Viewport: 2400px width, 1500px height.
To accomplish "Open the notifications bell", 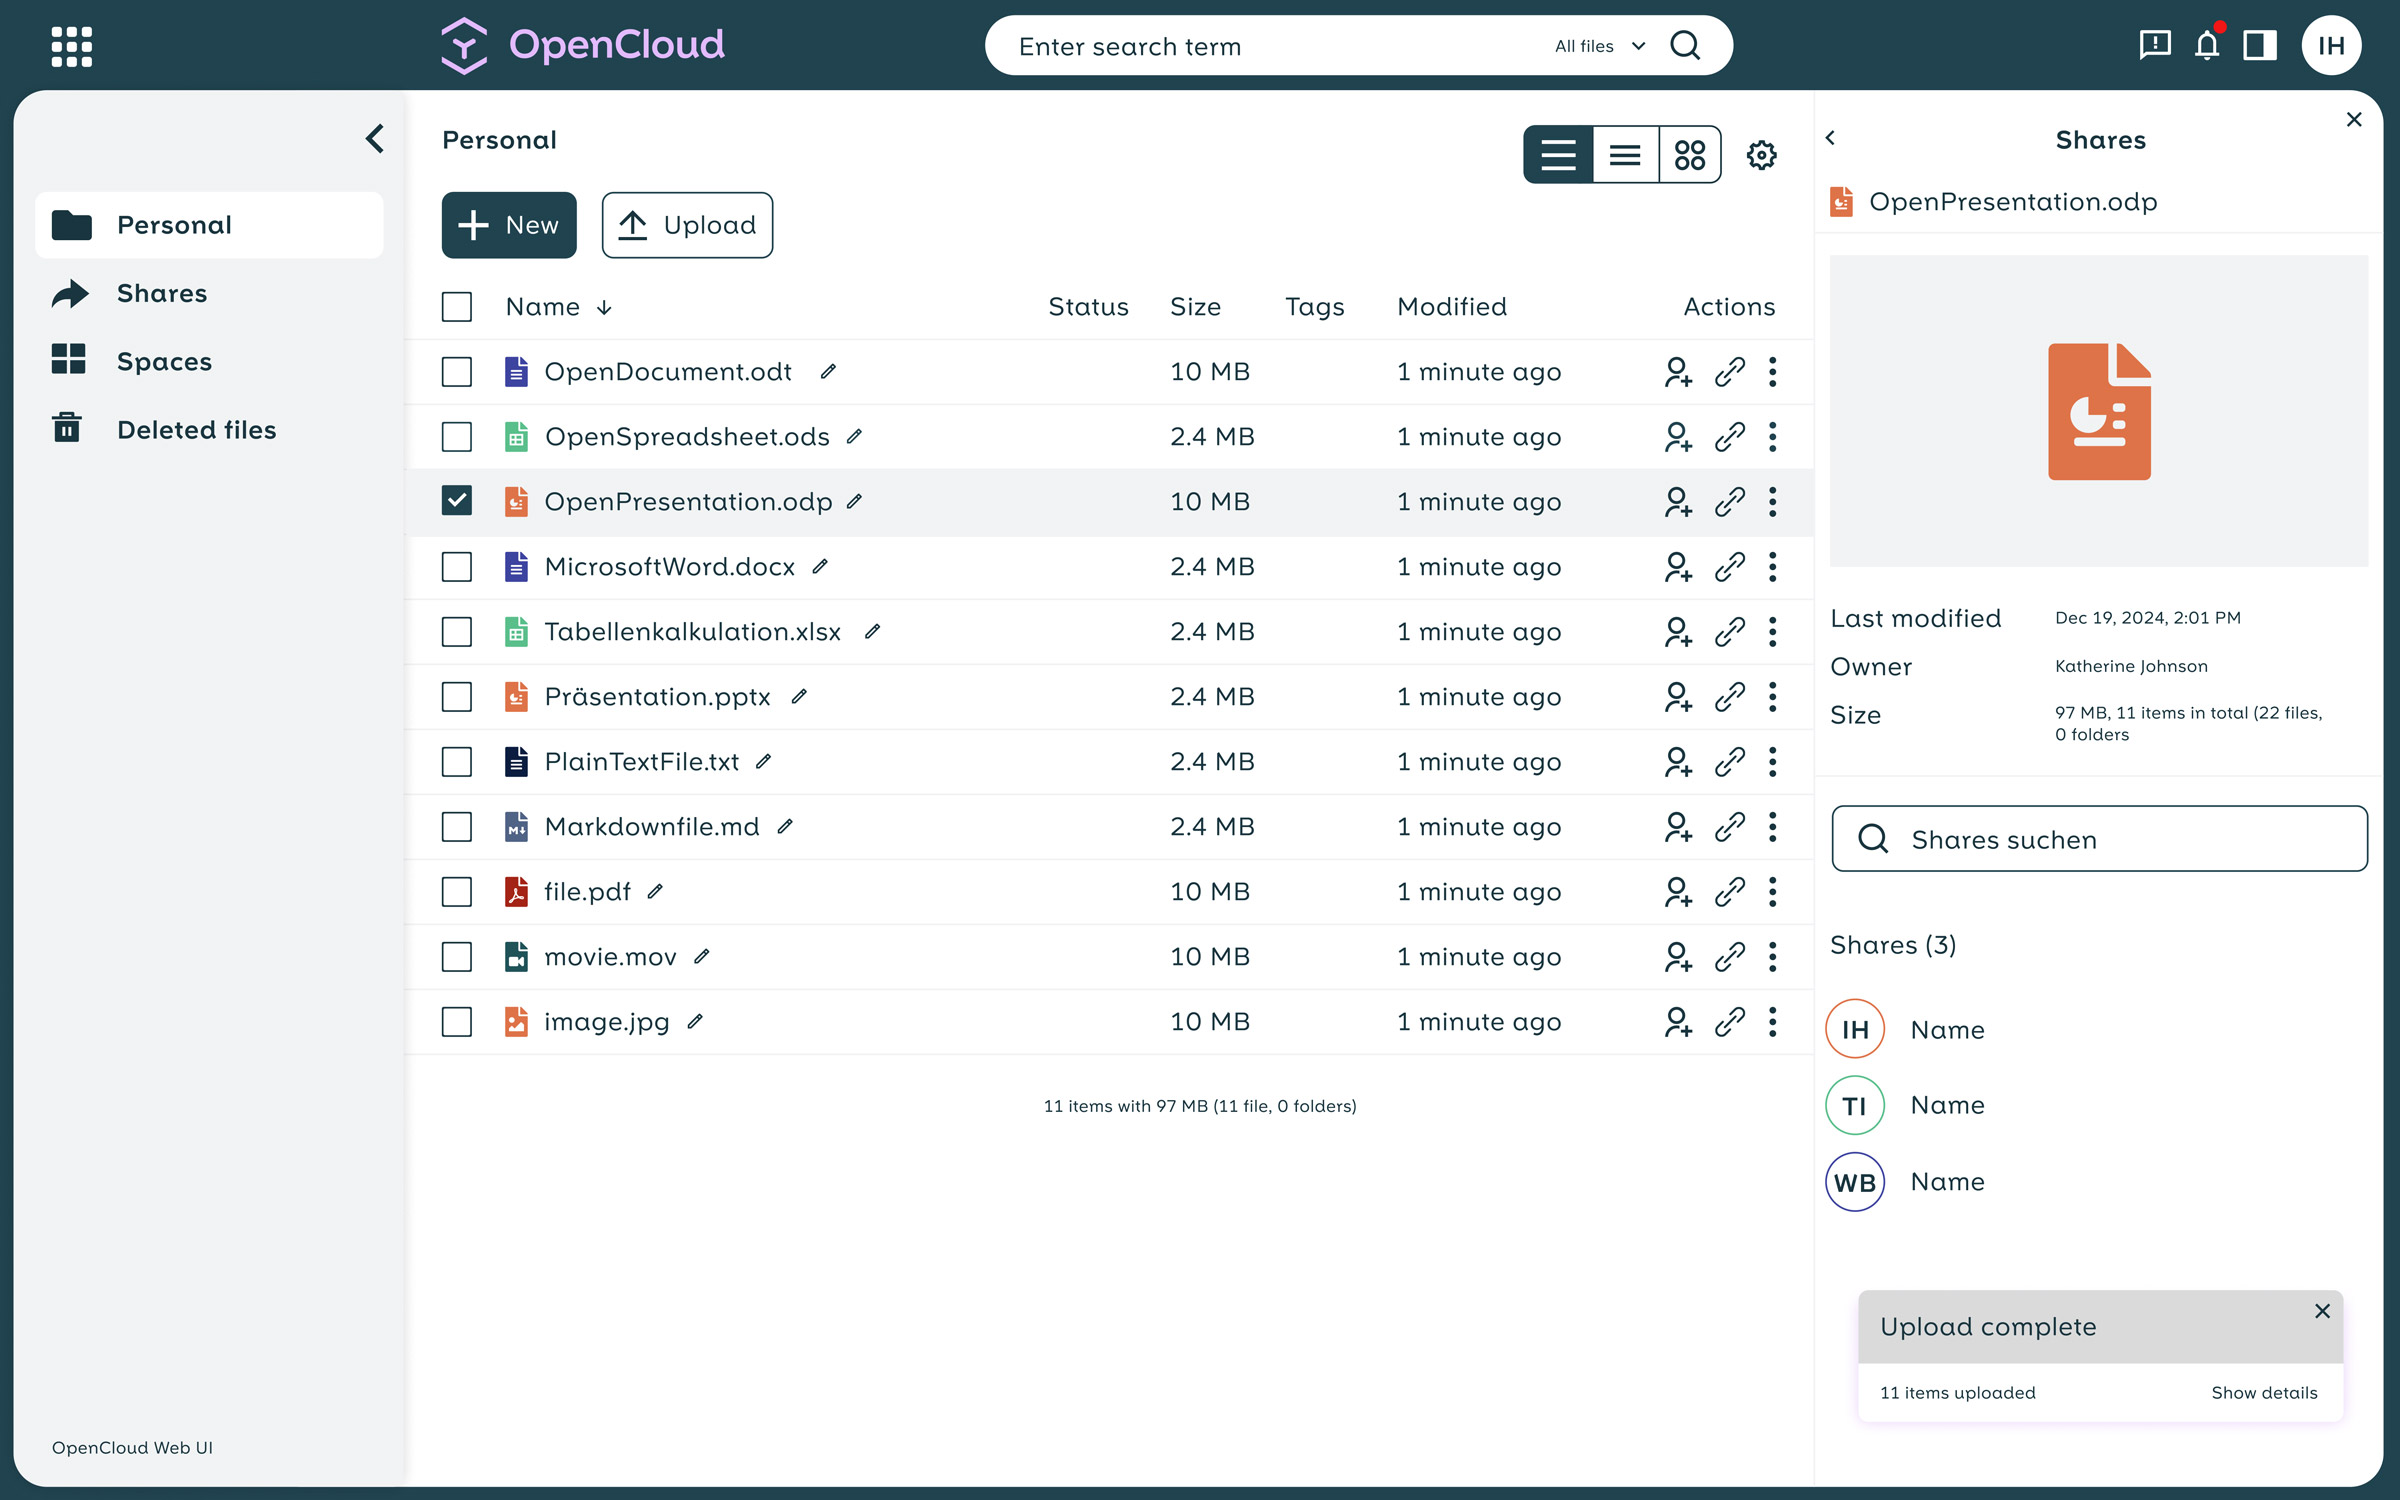I will [2206, 45].
